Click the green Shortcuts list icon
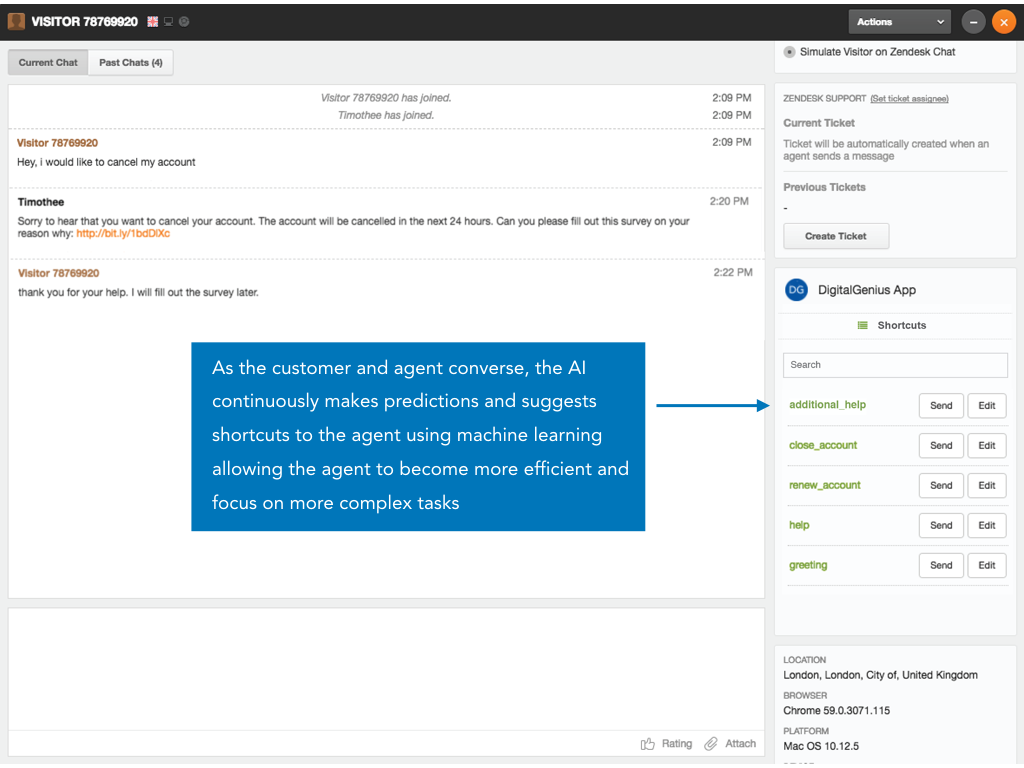The image size is (1024, 768). tap(863, 325)
